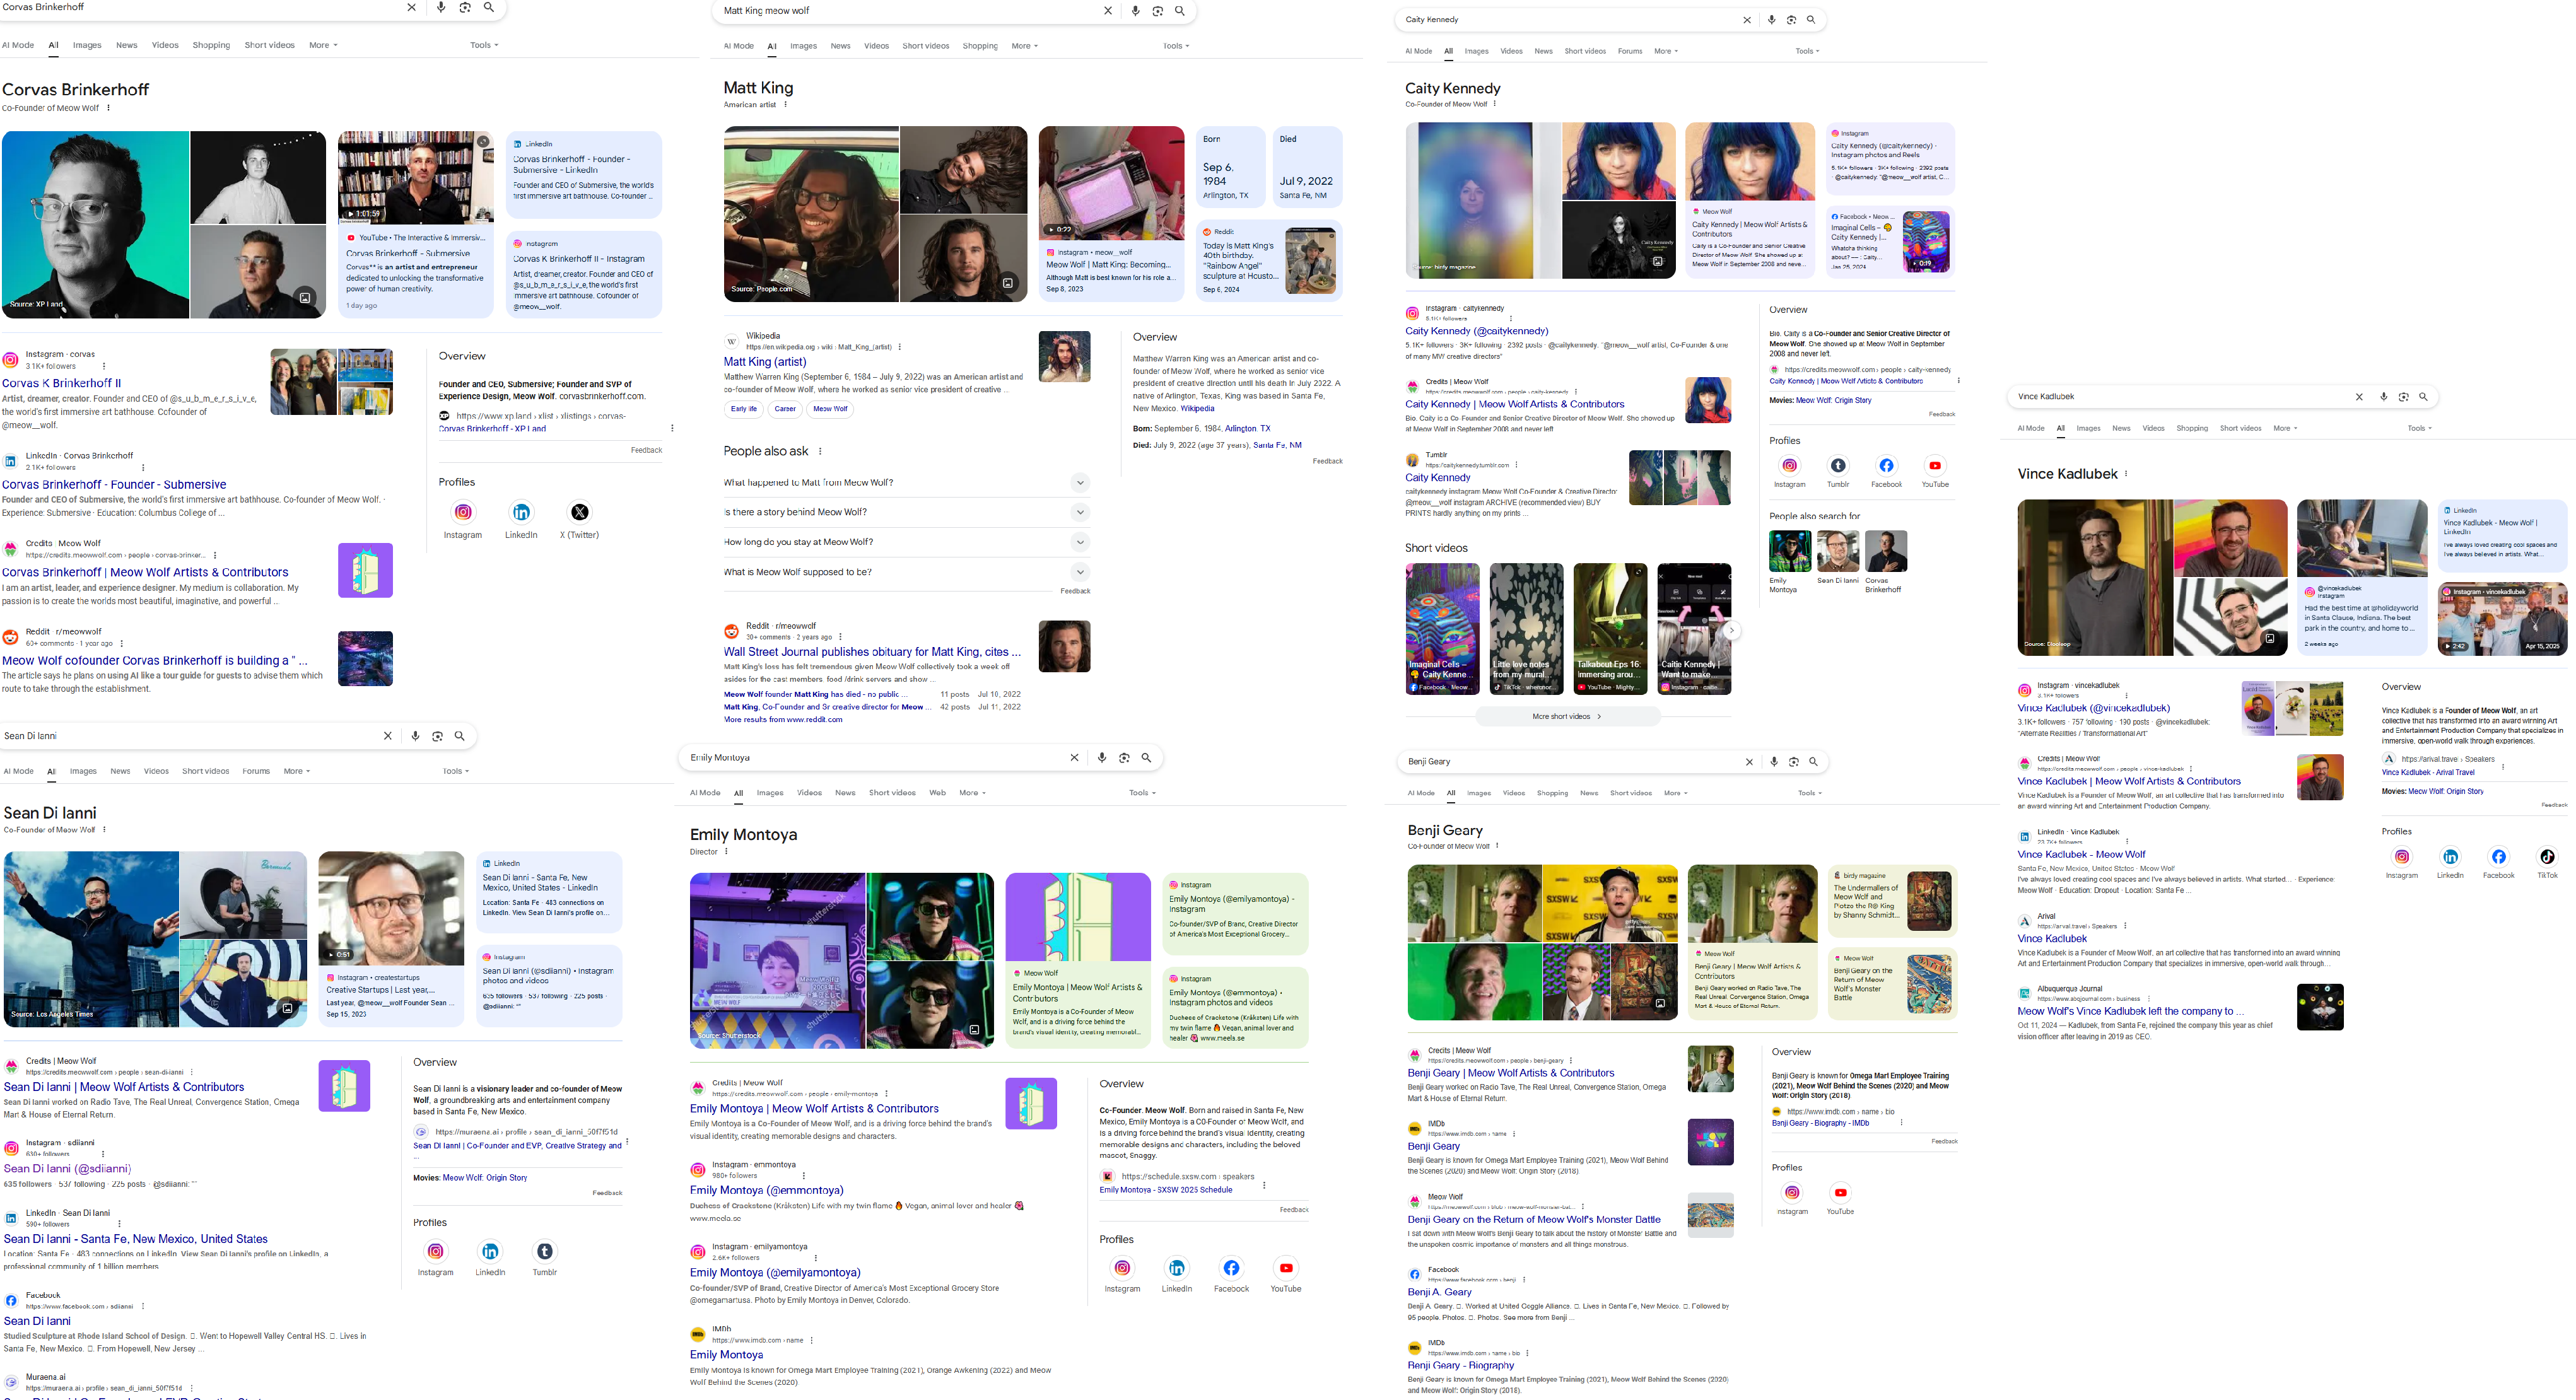Open image search (Lens) in Matt King search bar
Viewport: 2576px width, 1400px height.
[1157, 11]
